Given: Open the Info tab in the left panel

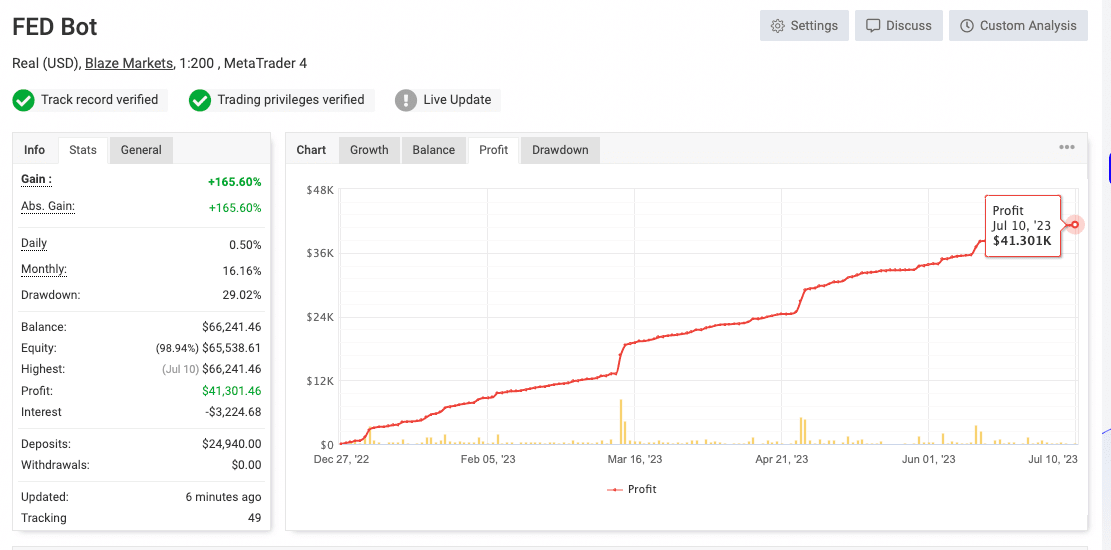Looking at the screenshot, I should [x=35, y=150].
